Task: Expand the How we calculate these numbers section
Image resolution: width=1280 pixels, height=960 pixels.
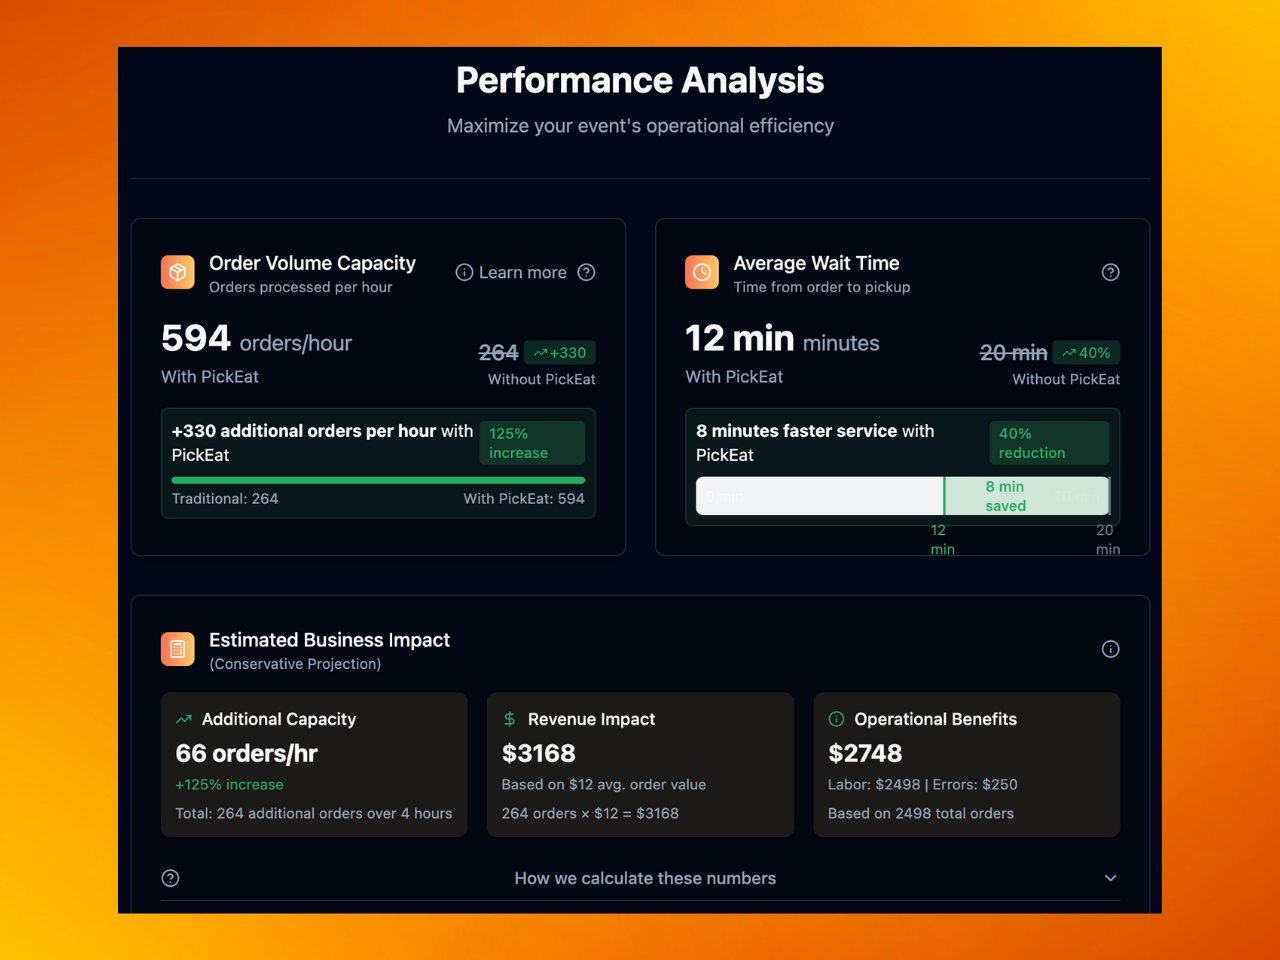Action: point(640,878)
